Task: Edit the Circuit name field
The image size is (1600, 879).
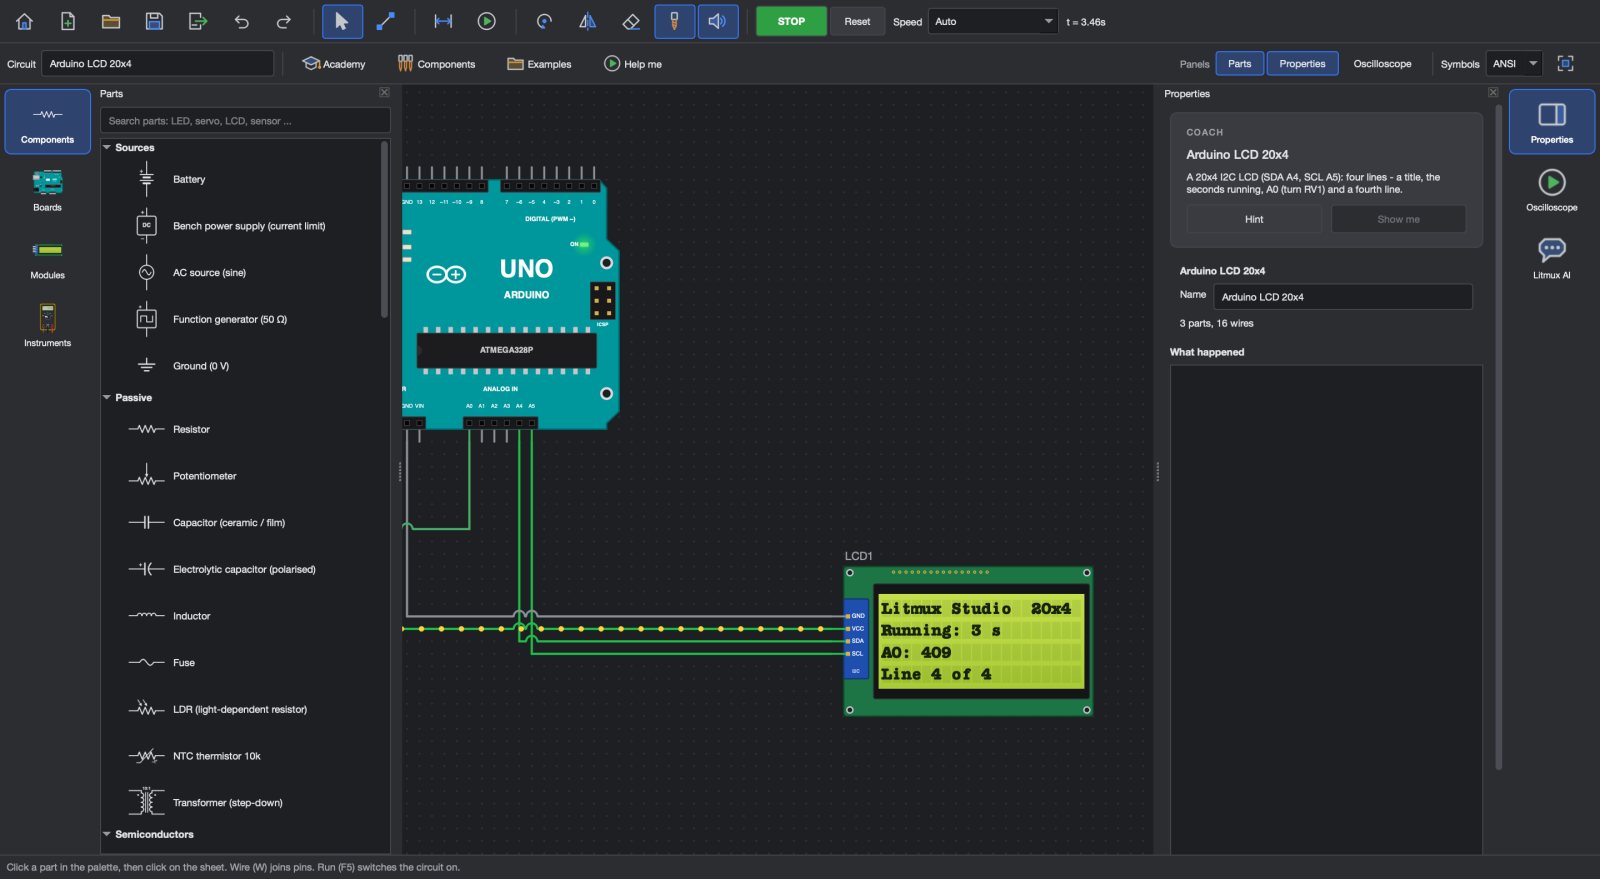Action: click(x=158, y=63)
